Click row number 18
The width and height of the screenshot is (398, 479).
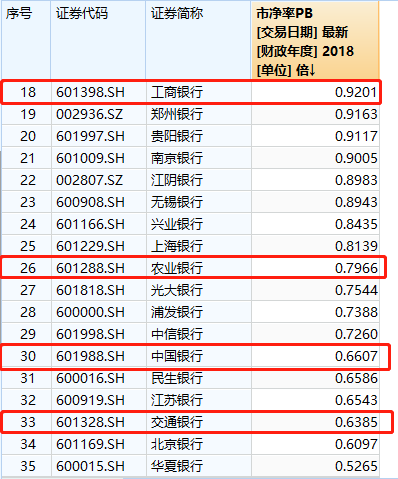pyautogui.click(x=28, y=92)
